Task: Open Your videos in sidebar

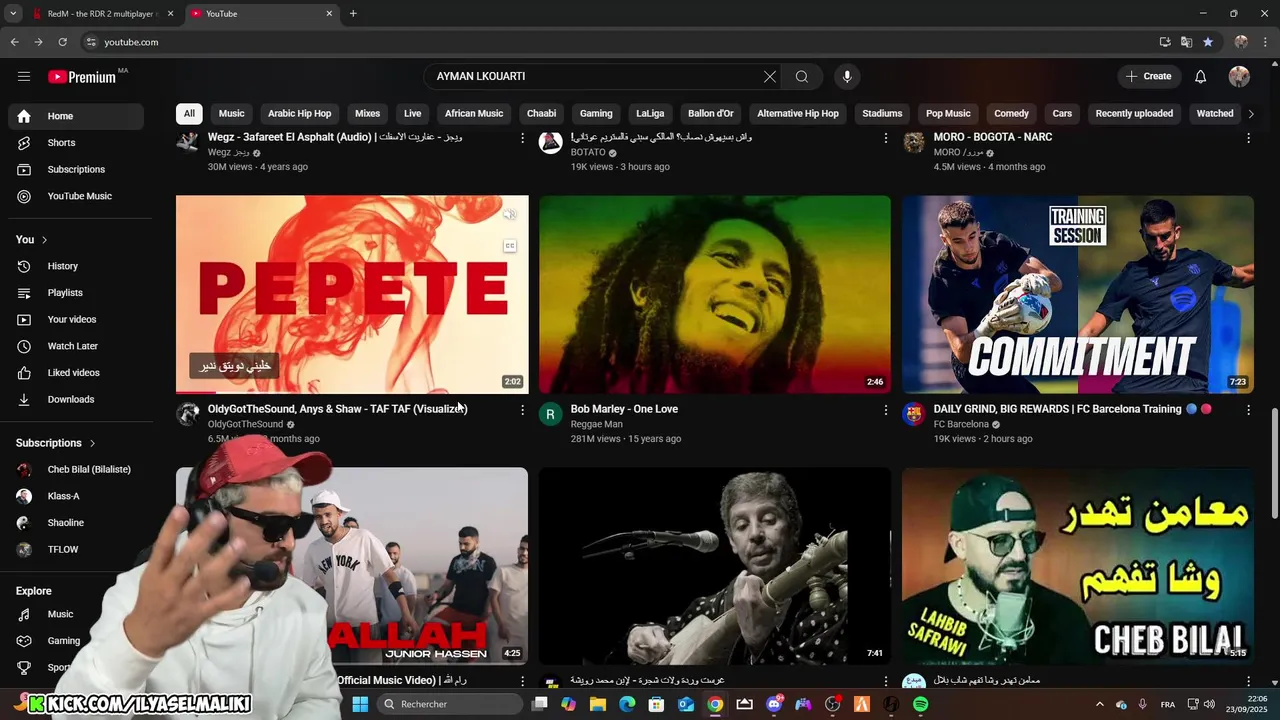Action: pyautogui.click(x=76, y=319)
